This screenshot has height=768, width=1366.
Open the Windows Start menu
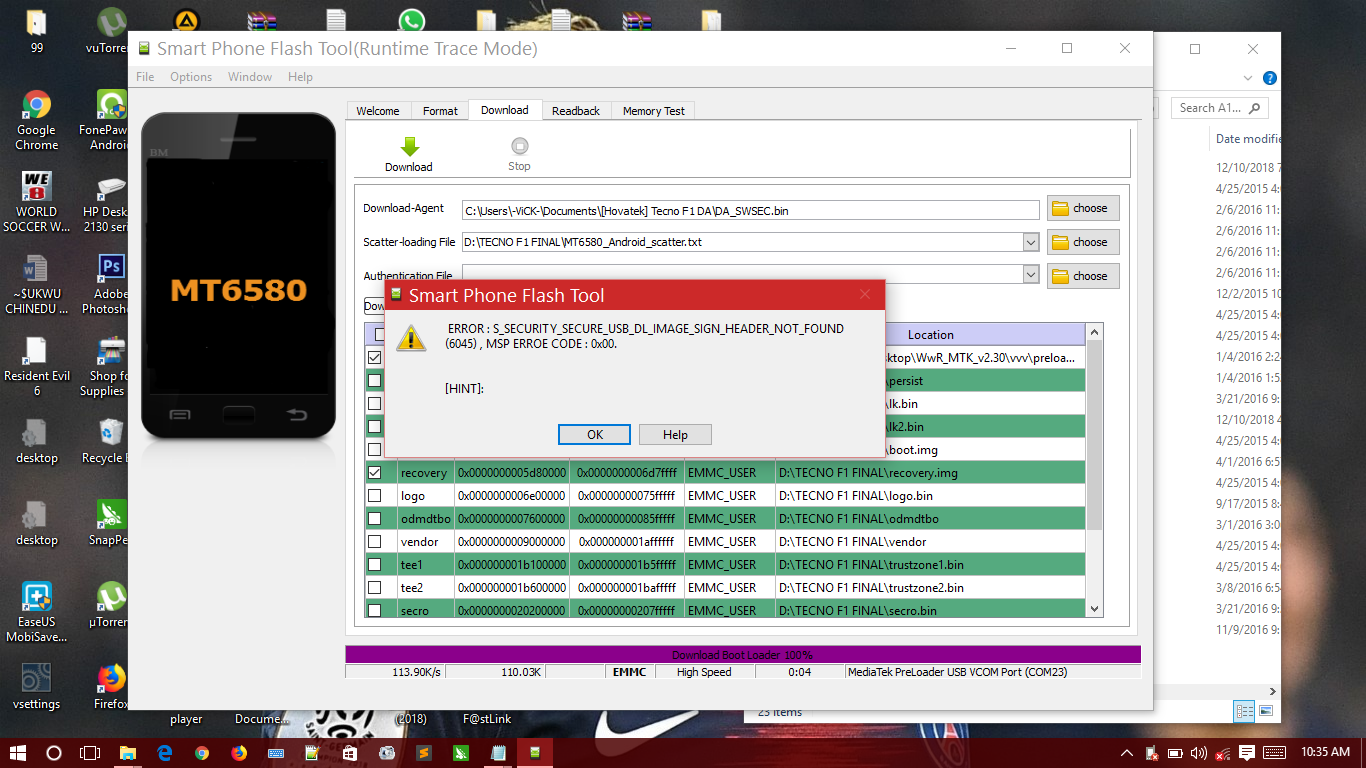tap(18, 752)
